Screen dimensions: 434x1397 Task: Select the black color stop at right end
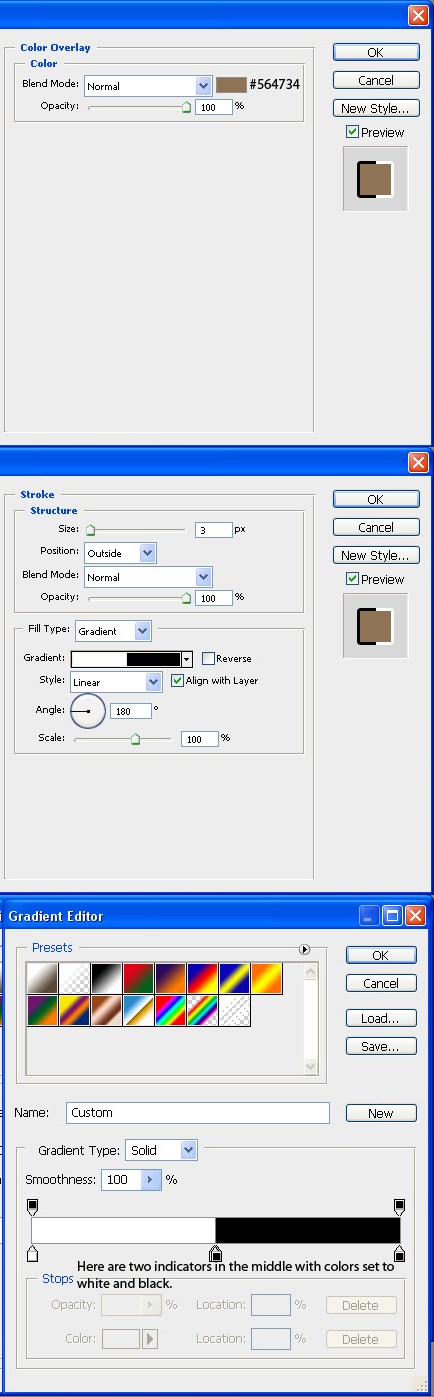point(399,1253)
